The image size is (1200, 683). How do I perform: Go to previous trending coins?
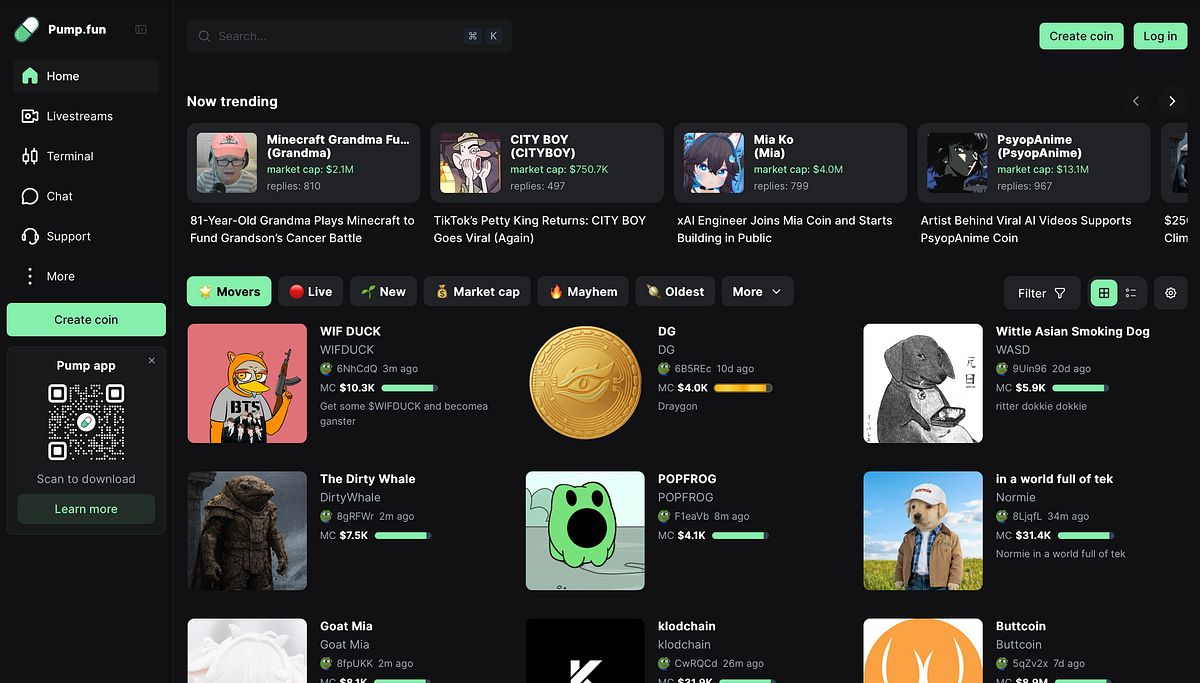click(x=1136, y=101)
